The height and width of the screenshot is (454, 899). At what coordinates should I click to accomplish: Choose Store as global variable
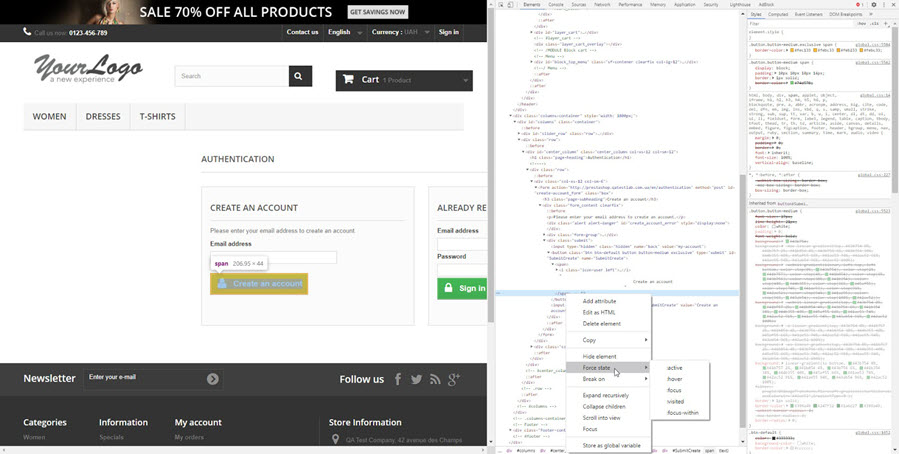click(x=608, y=445)
